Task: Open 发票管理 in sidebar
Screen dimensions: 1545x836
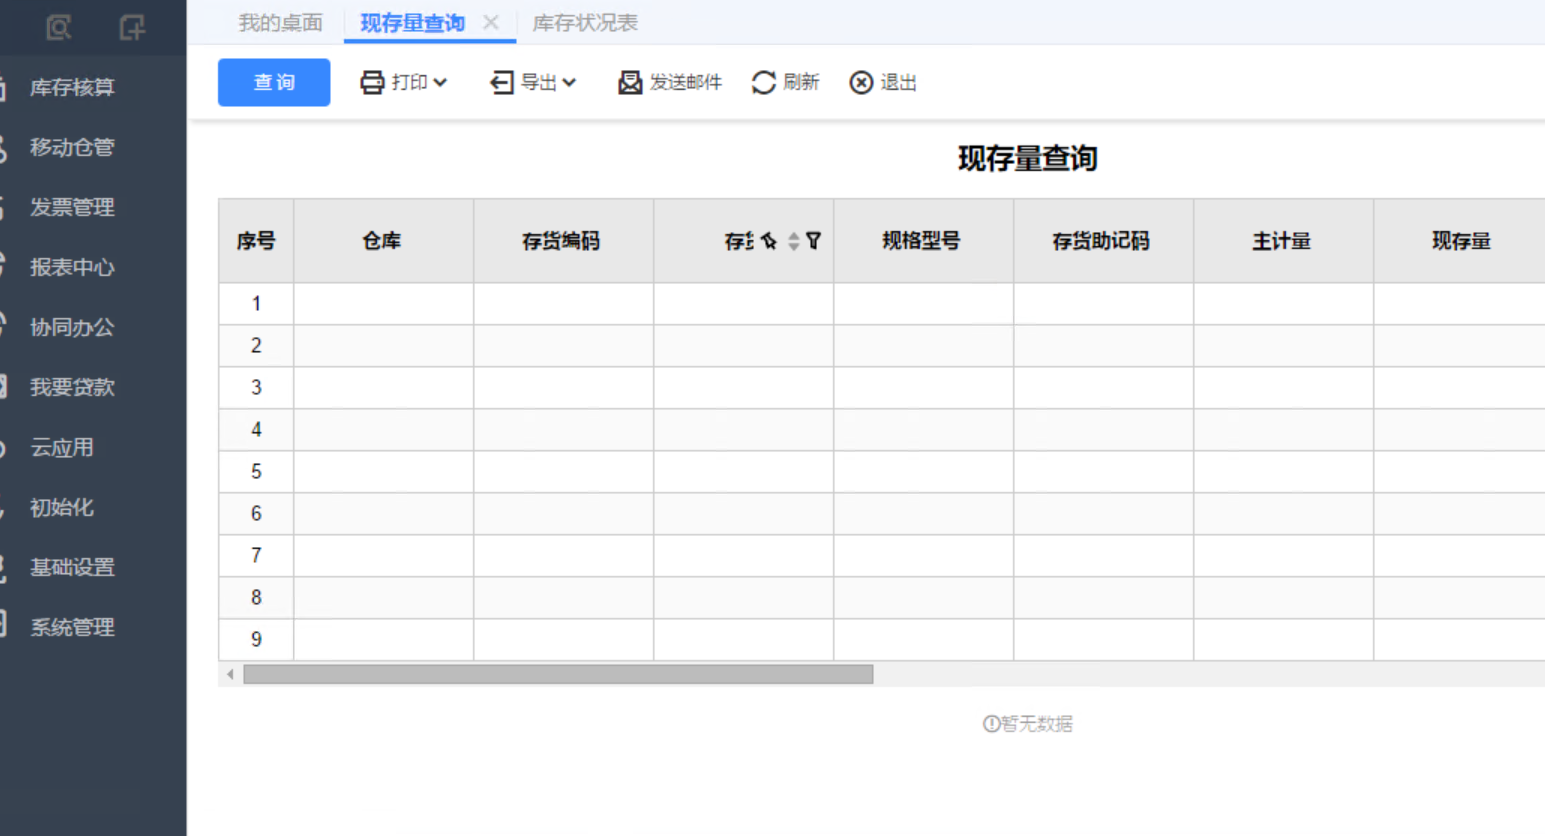Action: [72, 207]
